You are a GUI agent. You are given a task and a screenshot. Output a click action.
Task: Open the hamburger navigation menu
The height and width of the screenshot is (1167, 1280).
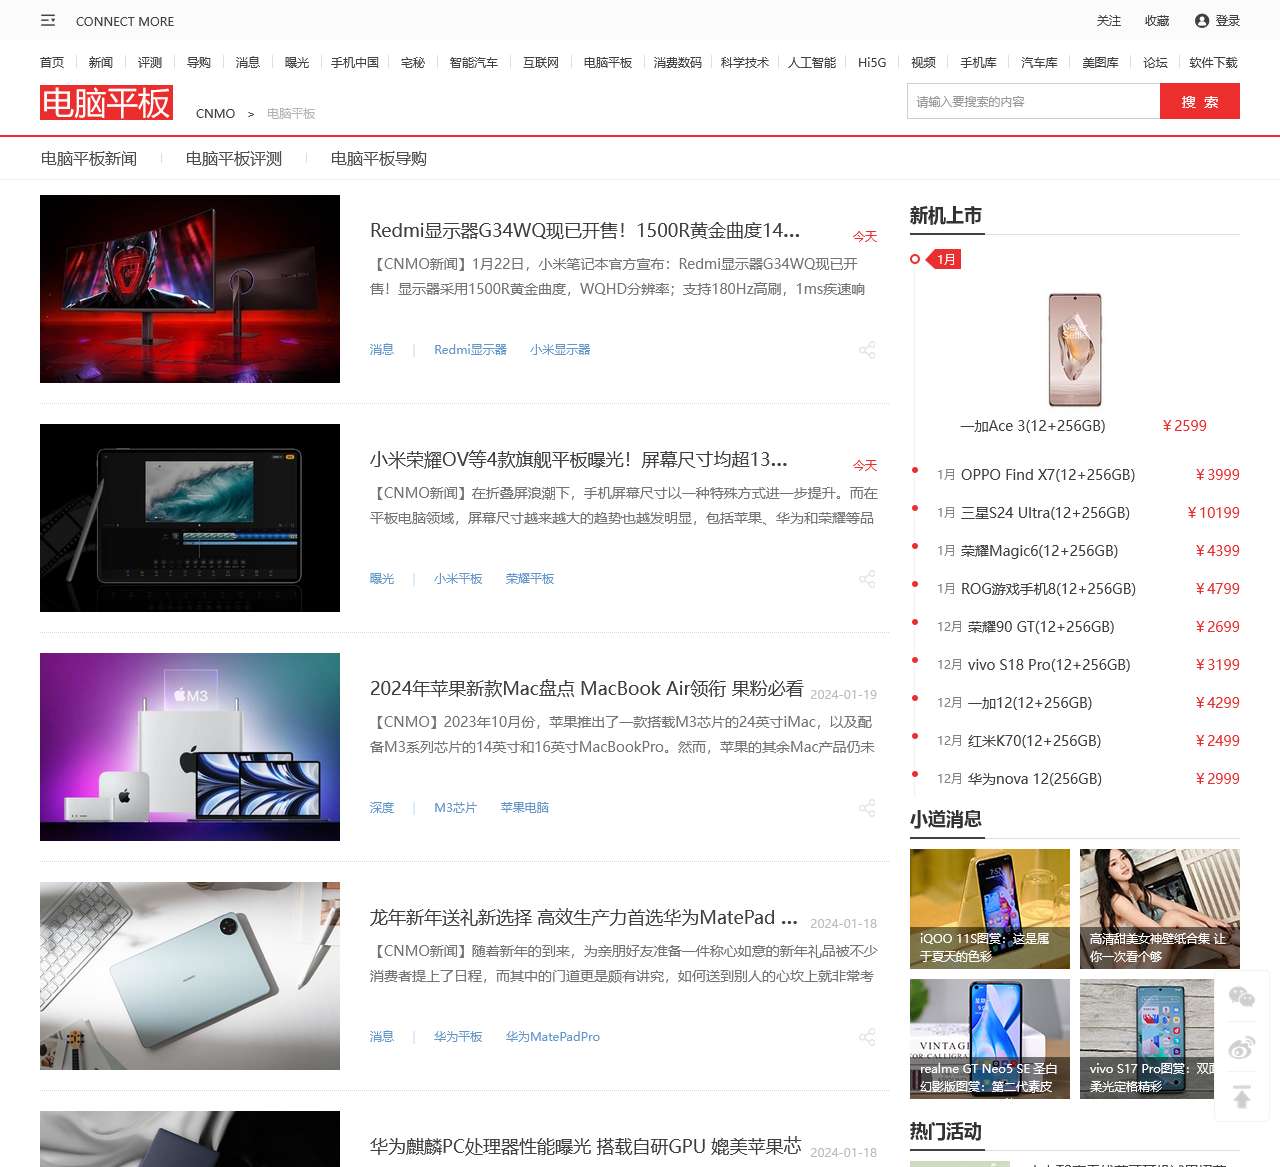coord(46,20)
